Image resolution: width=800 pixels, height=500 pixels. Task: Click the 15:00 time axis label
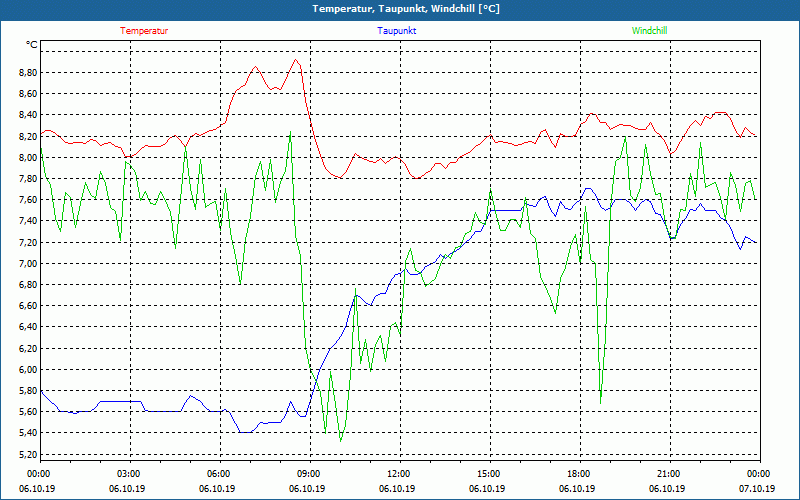(x=488, y=473)
